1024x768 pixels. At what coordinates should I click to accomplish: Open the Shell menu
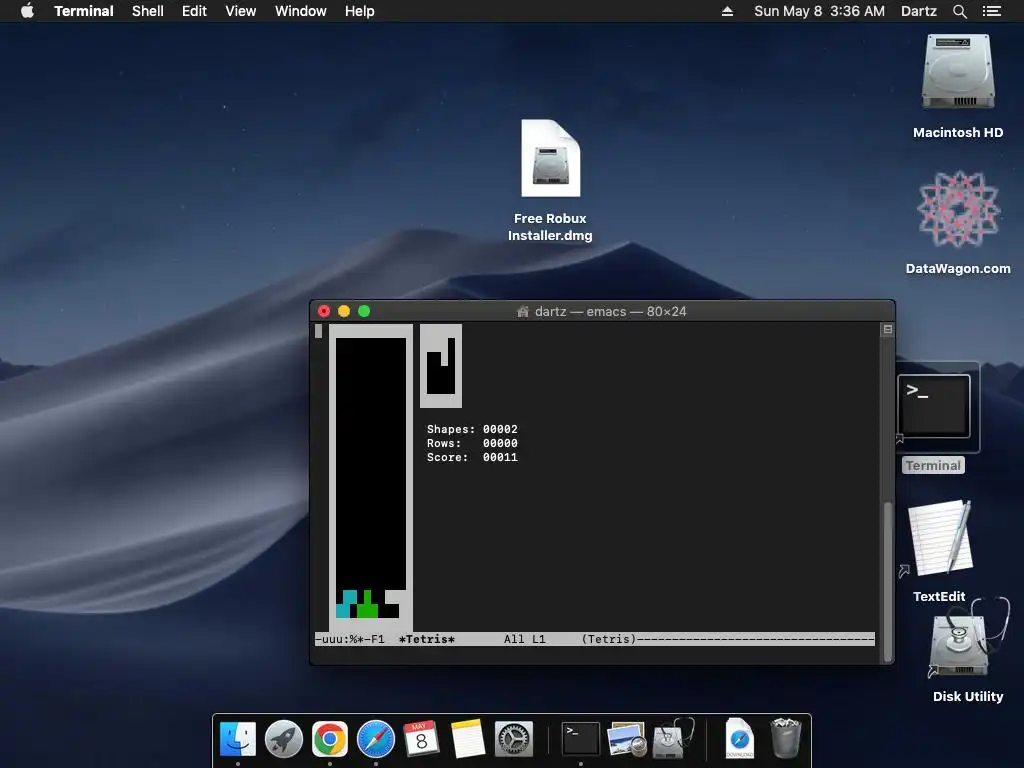point(148,11)
